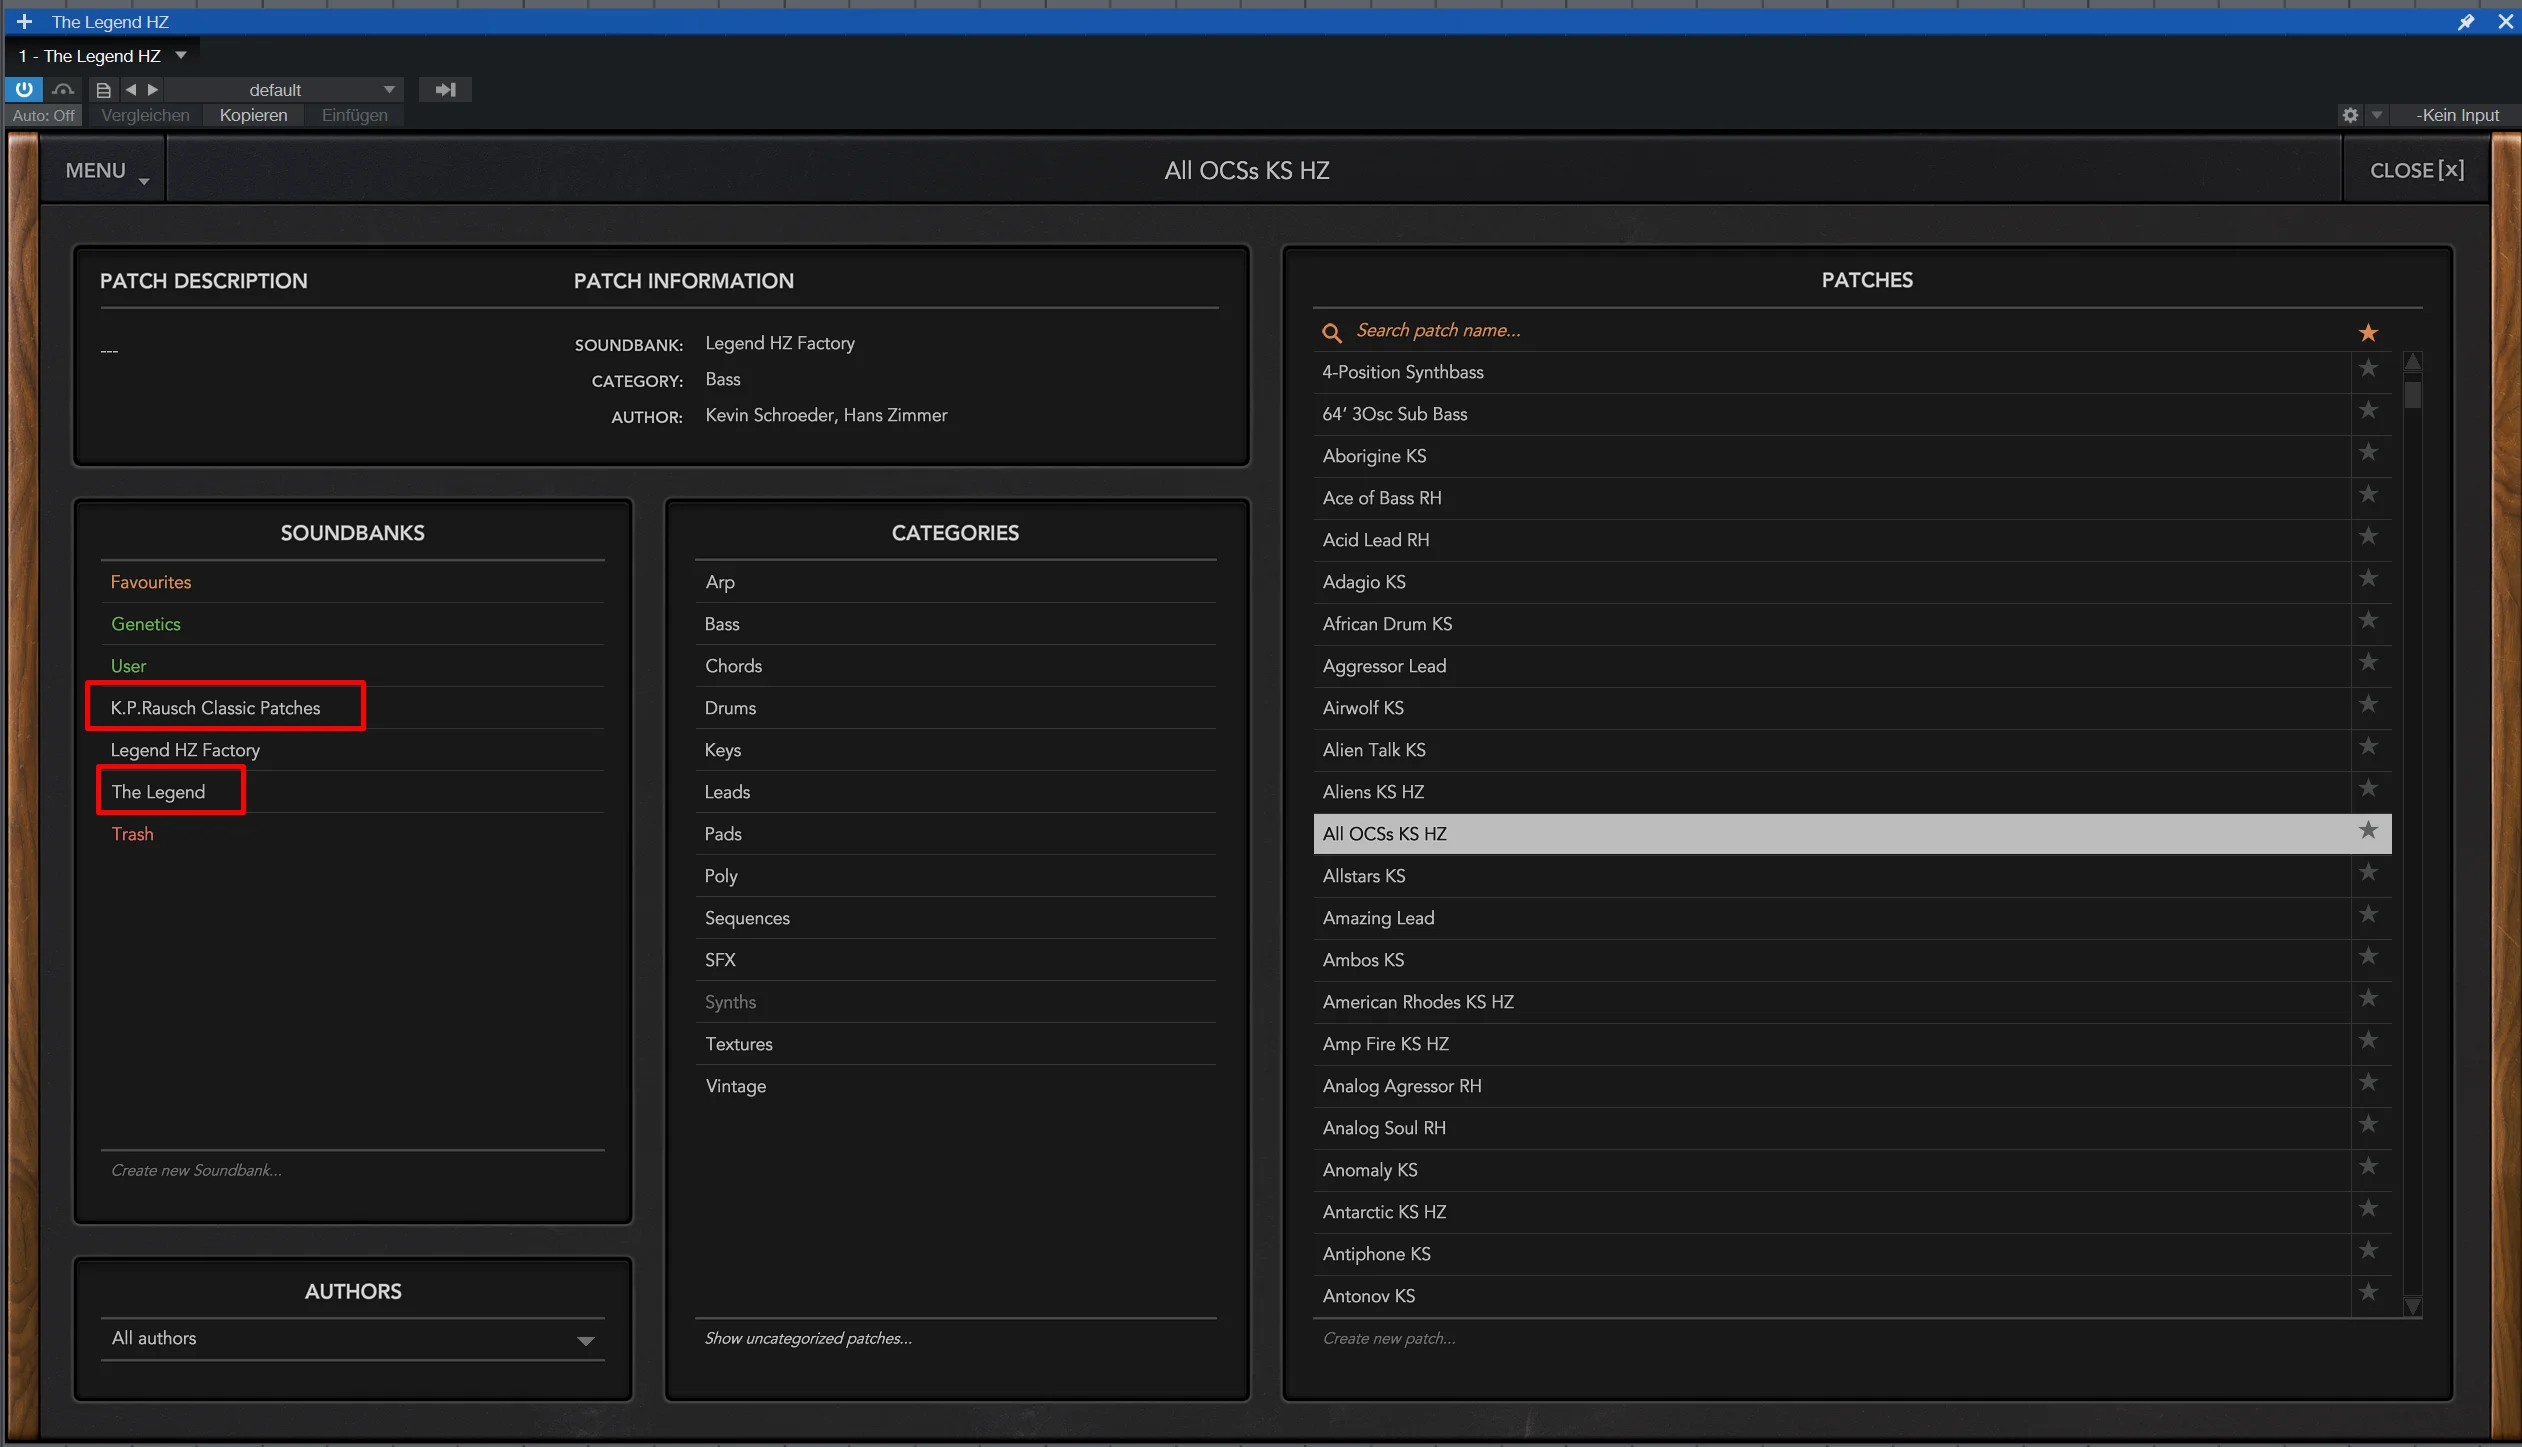Toggle the orange favourites filter star
2522x1447 pixels.
click(x=2368, y=332)
